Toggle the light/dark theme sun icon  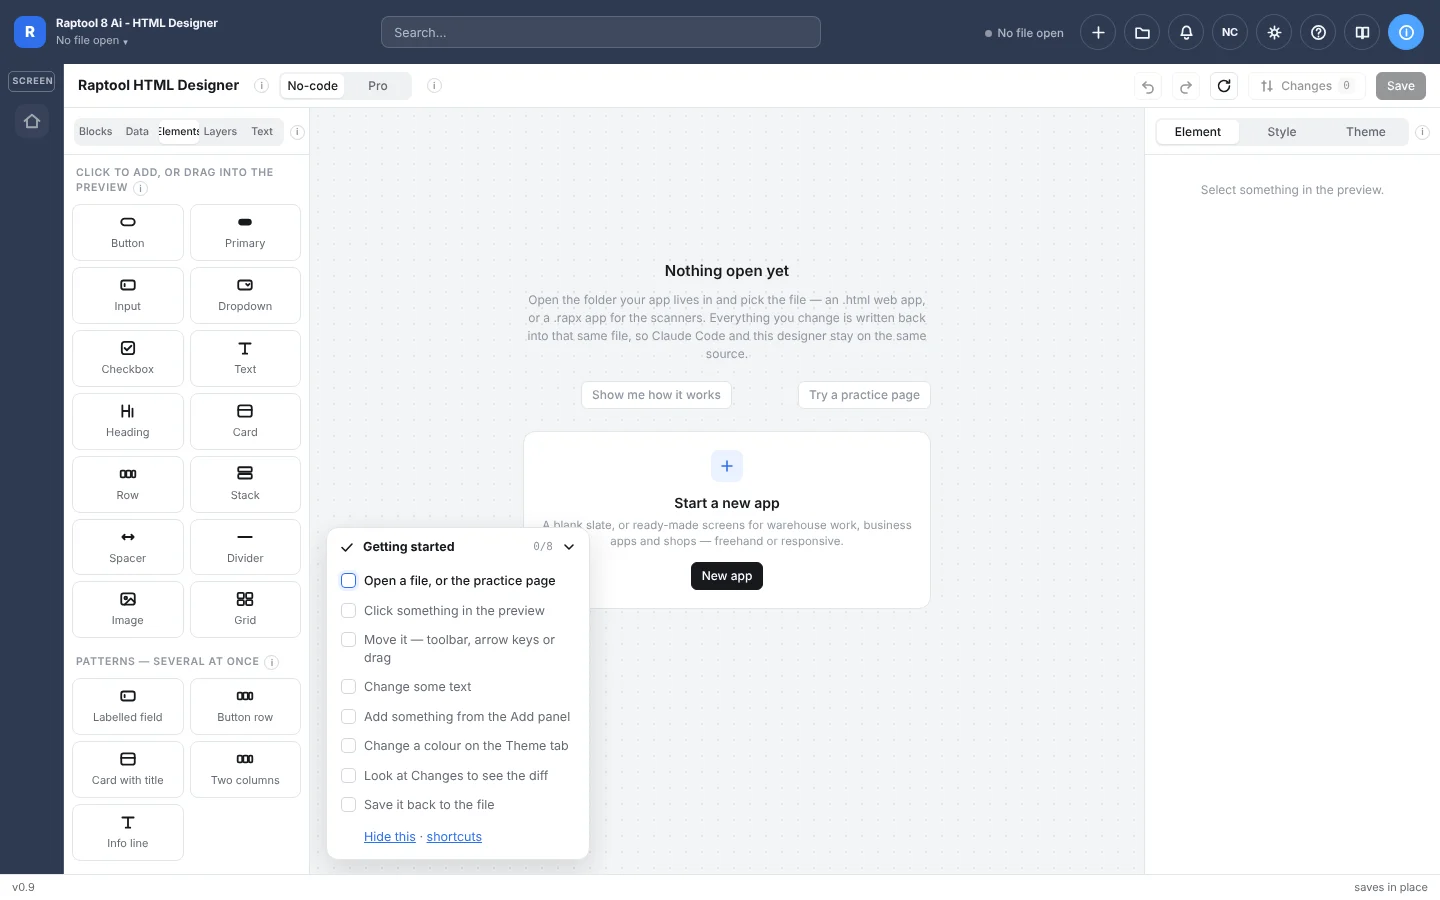pos(1274,32)
